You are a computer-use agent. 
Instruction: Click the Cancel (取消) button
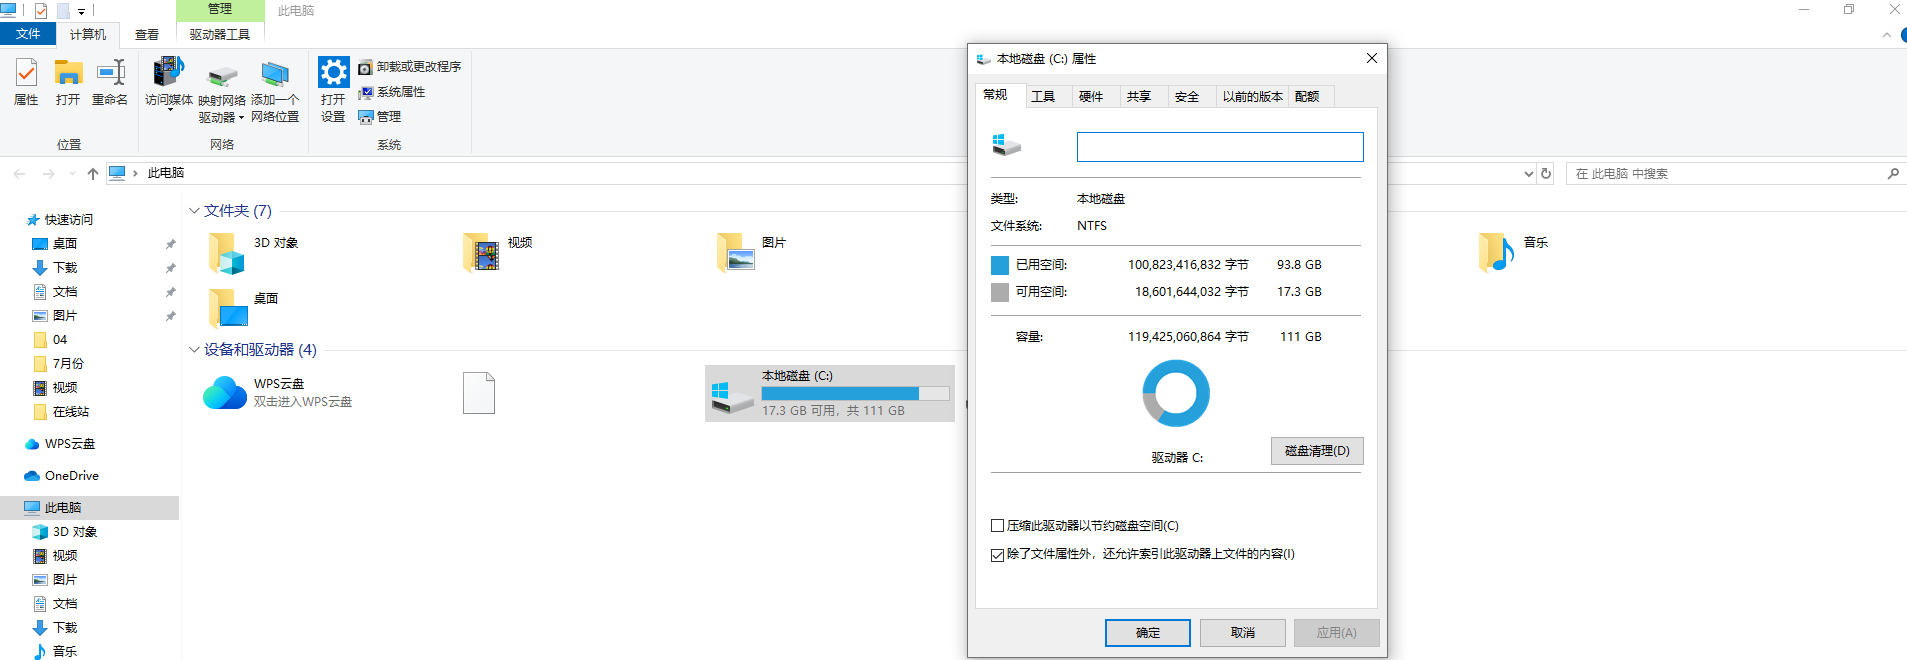pos(1243,633)
